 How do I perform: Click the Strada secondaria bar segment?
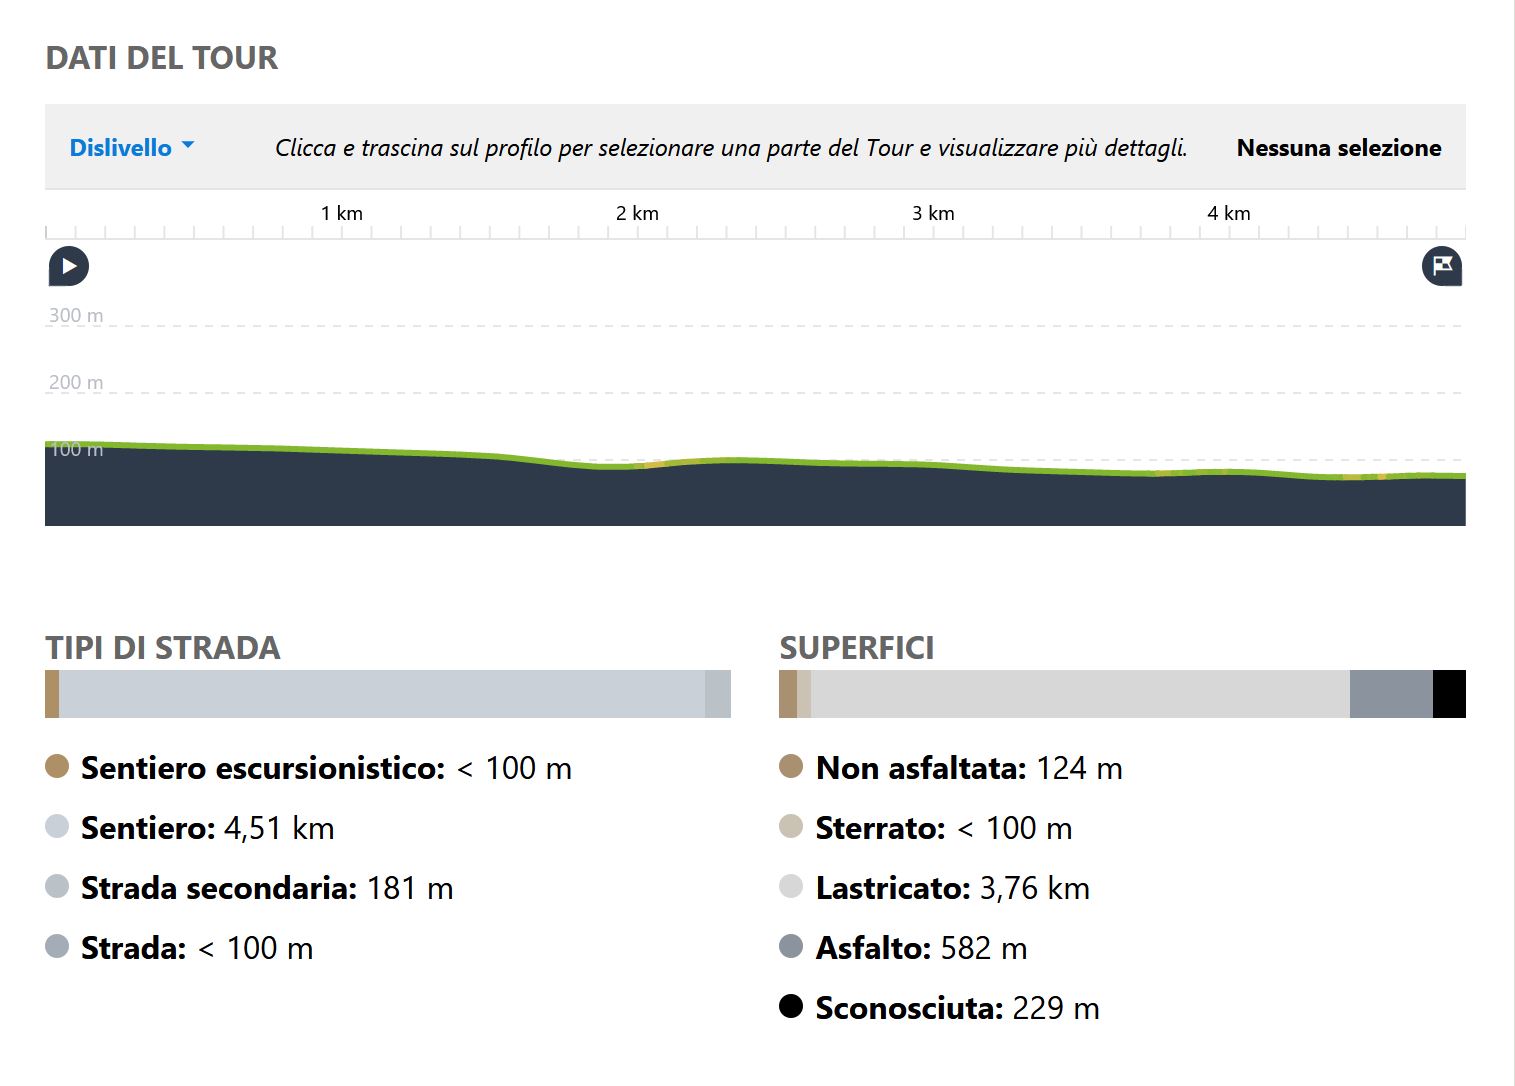point(718,694)
